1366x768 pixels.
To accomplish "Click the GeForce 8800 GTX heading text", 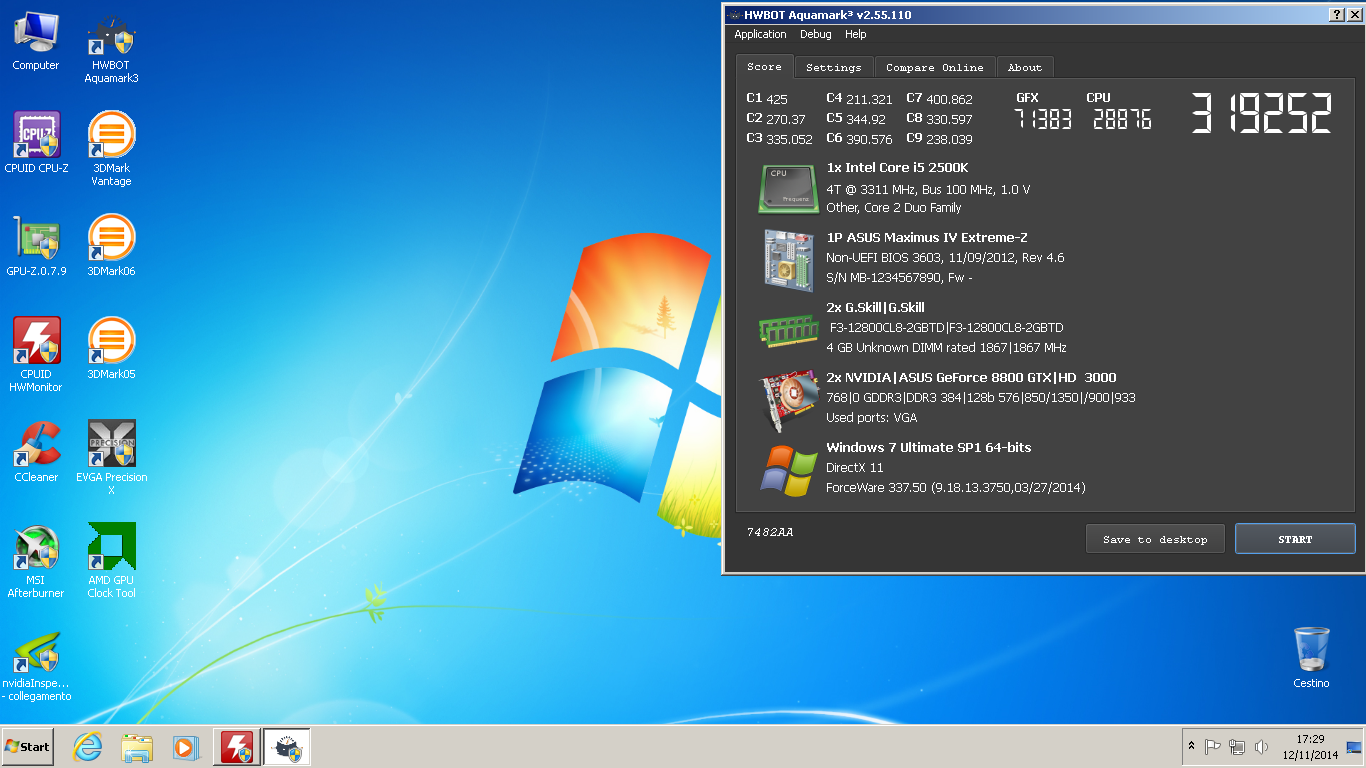I will [971, 378].
